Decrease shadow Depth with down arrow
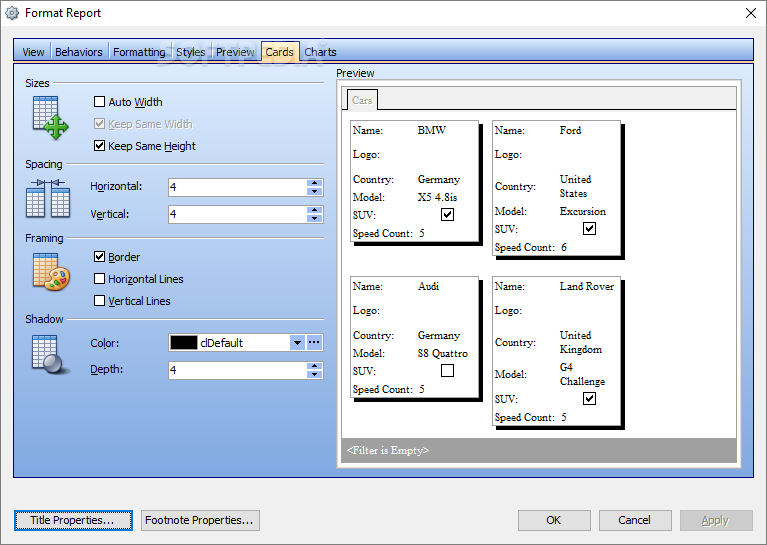Screen dimensions: 767x545 [x=315, y=375]
